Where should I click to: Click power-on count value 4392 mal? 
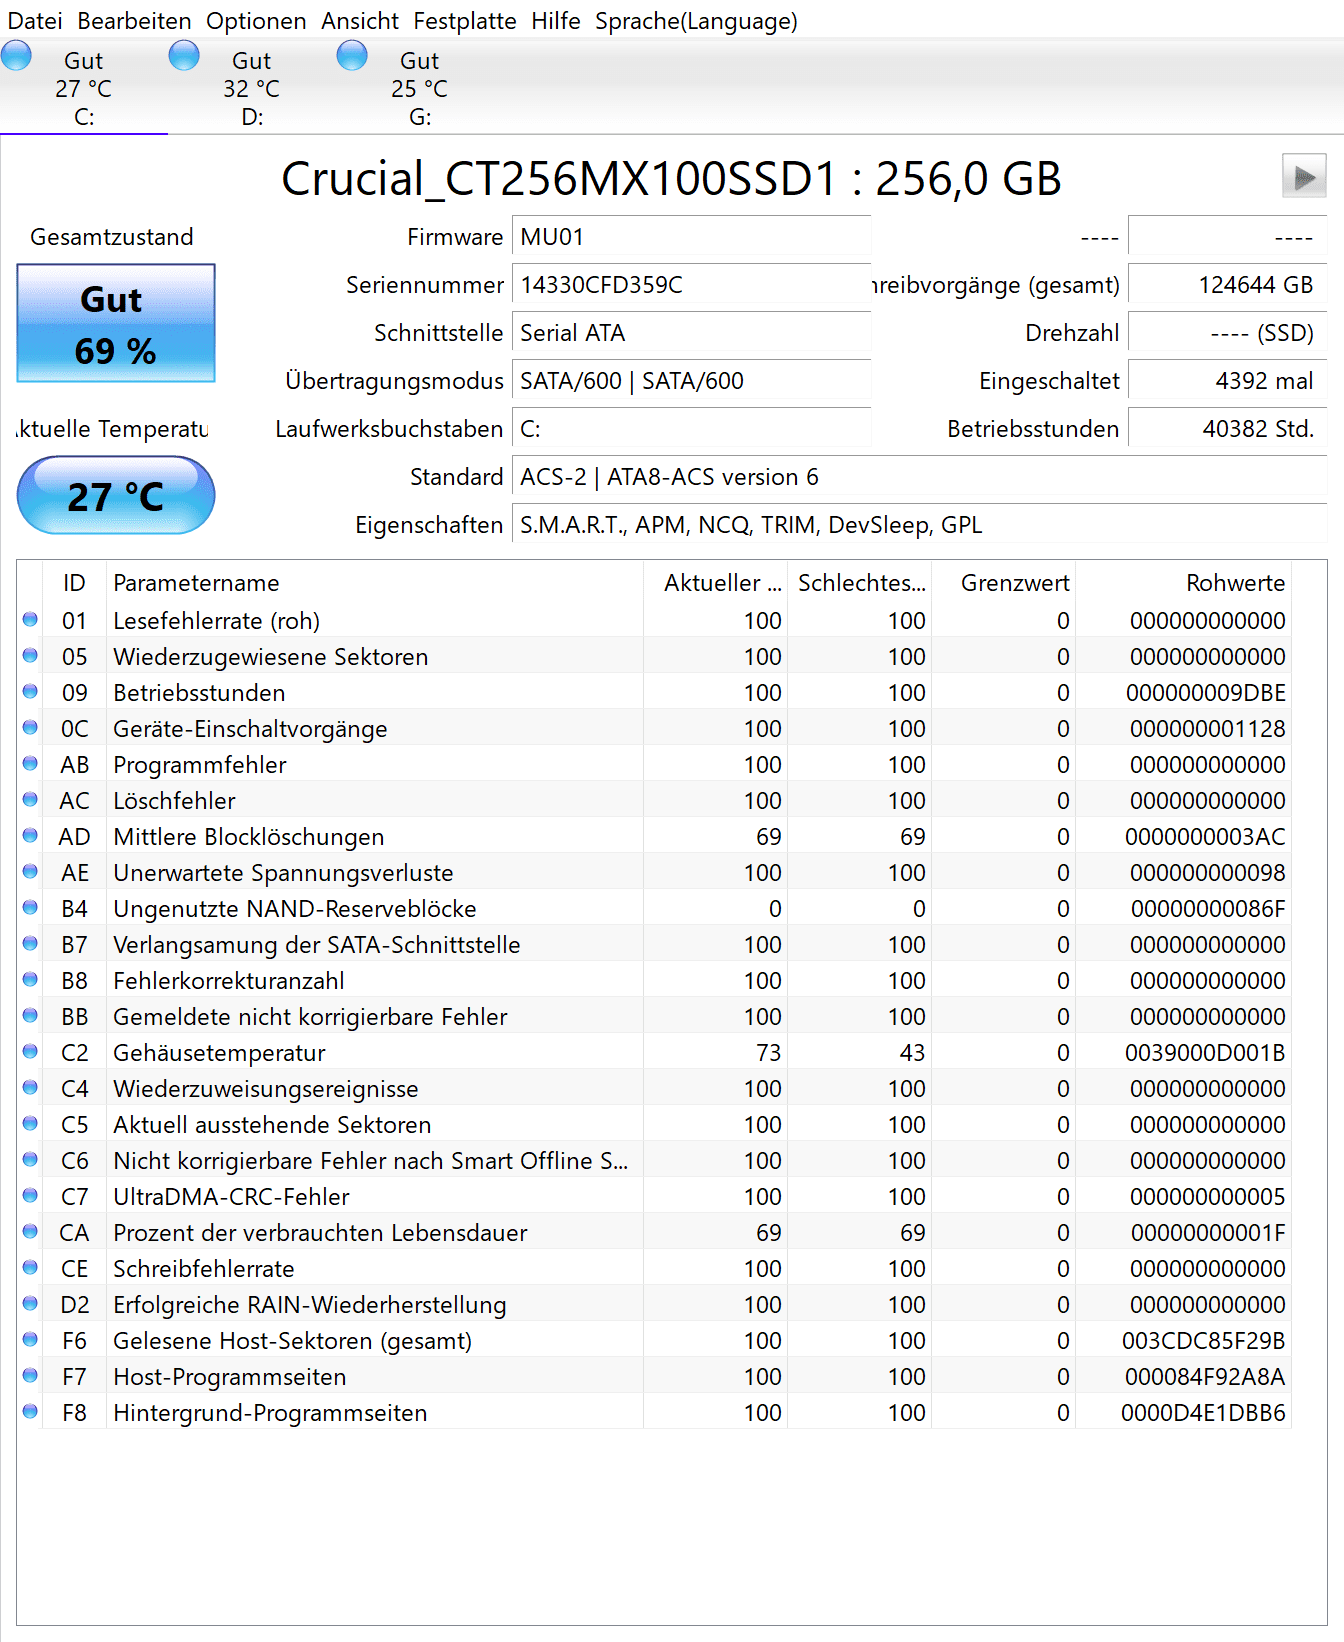click(x=1227, y=381)
